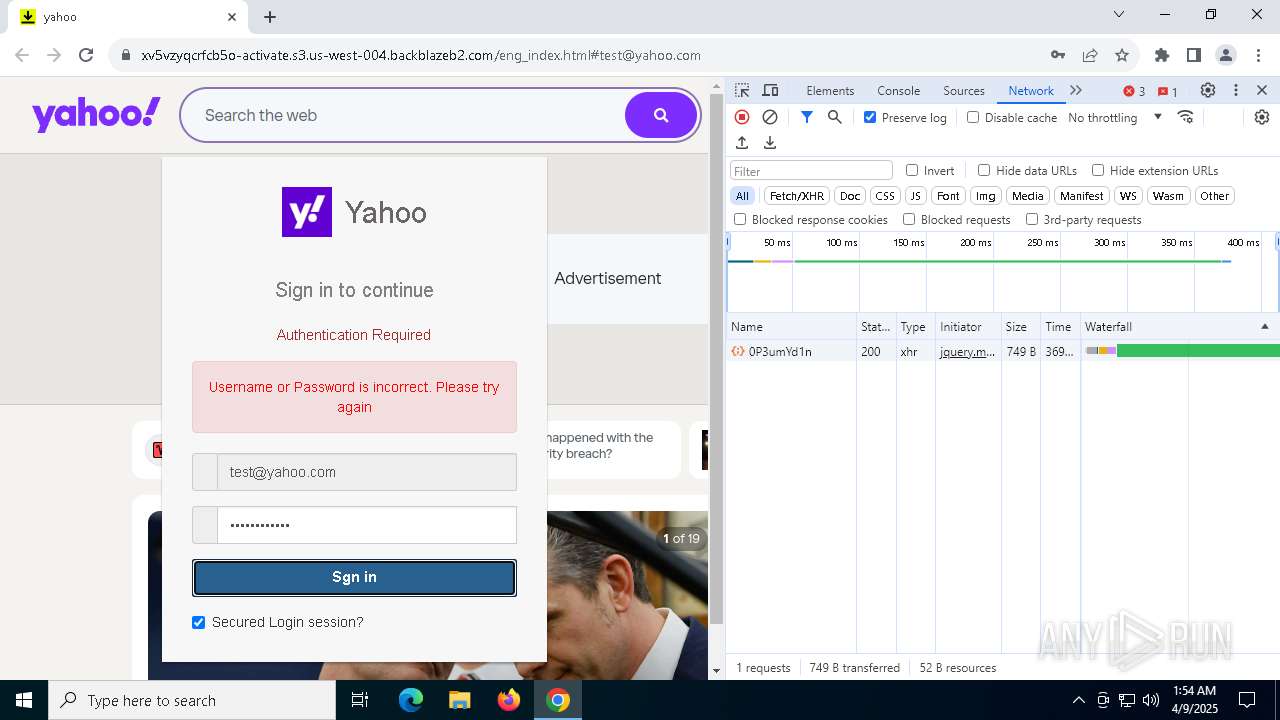
Task: Select the 0P3umYd1n request row
Action: pos(1003,352)
